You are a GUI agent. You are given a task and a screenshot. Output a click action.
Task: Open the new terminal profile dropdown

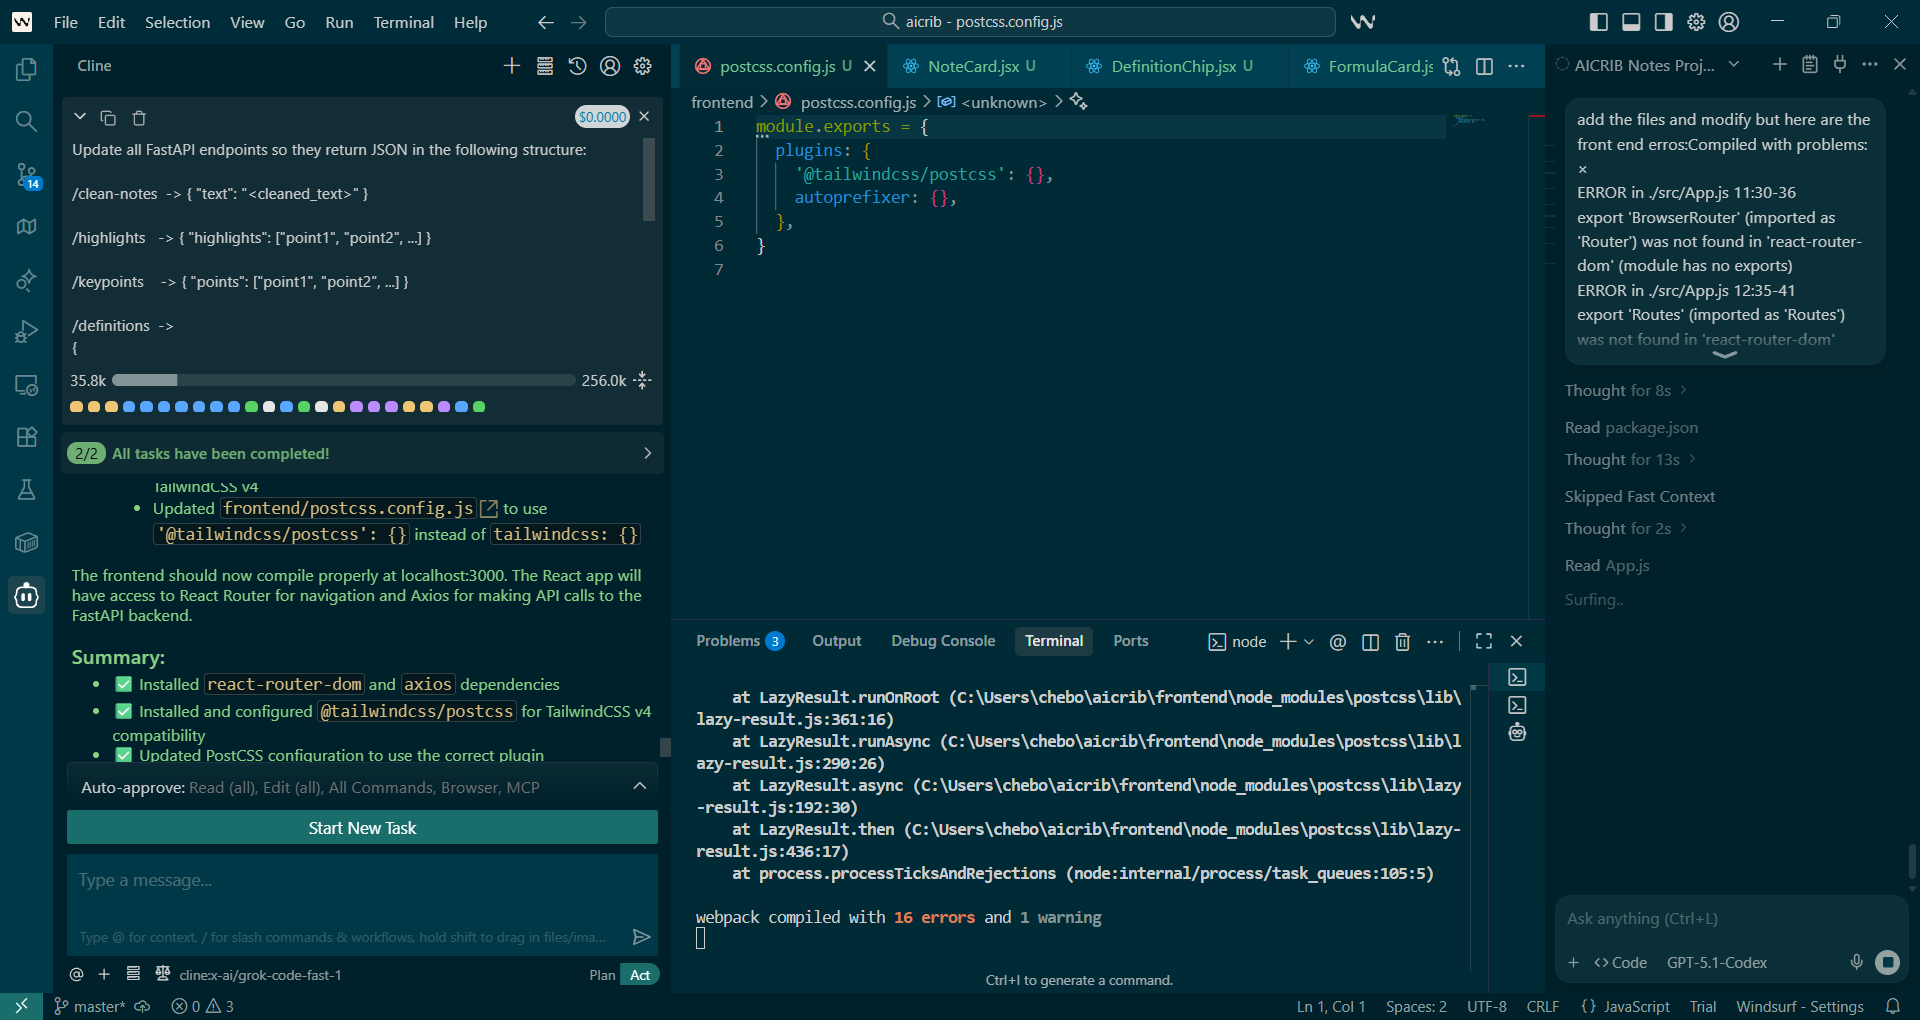click(1309, 642)
